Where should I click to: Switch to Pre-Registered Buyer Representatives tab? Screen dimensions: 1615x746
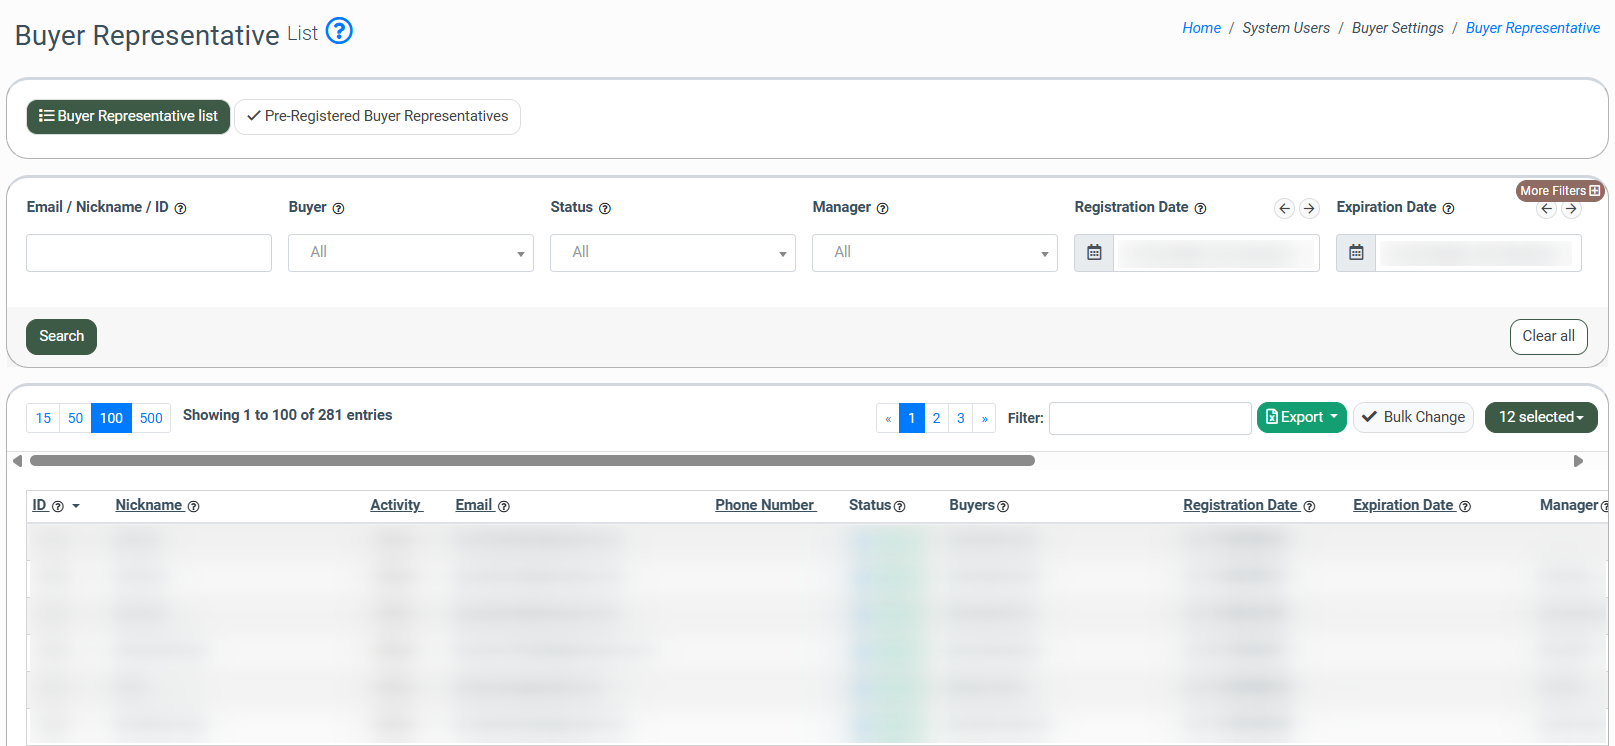click(377, 116)
